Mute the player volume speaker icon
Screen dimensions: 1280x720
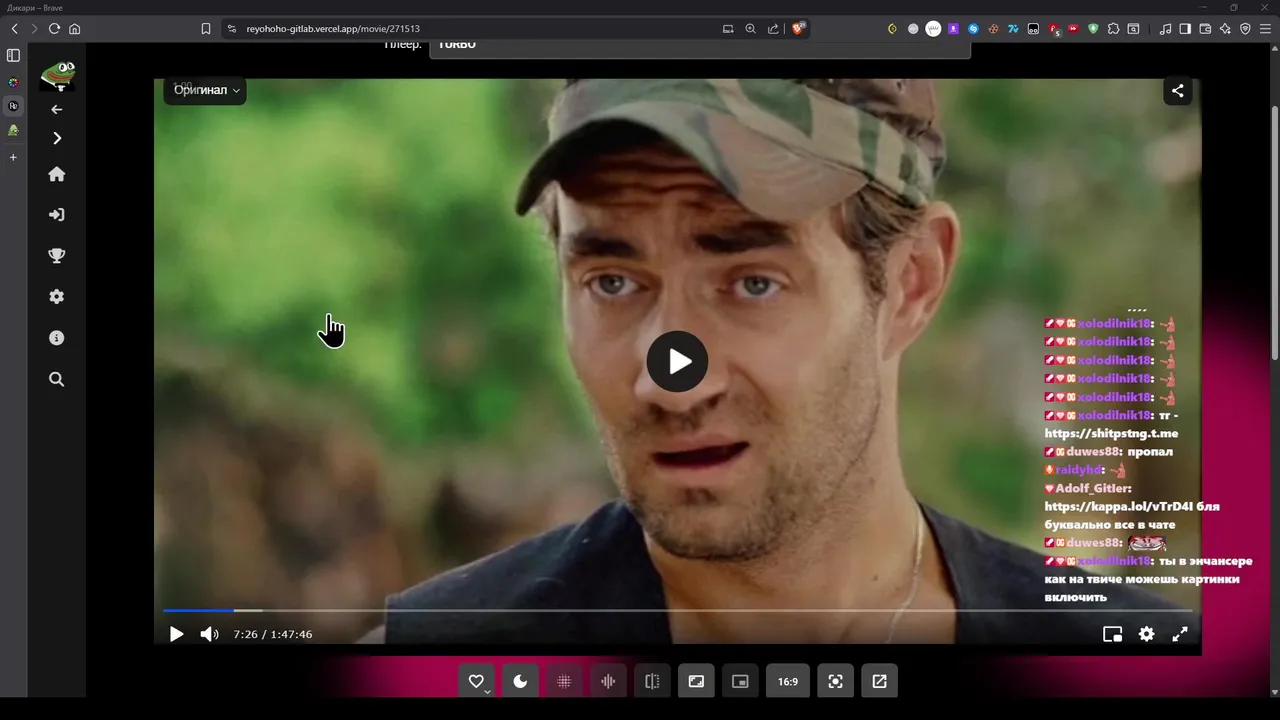pyautogui.click(x=209, y=634)
